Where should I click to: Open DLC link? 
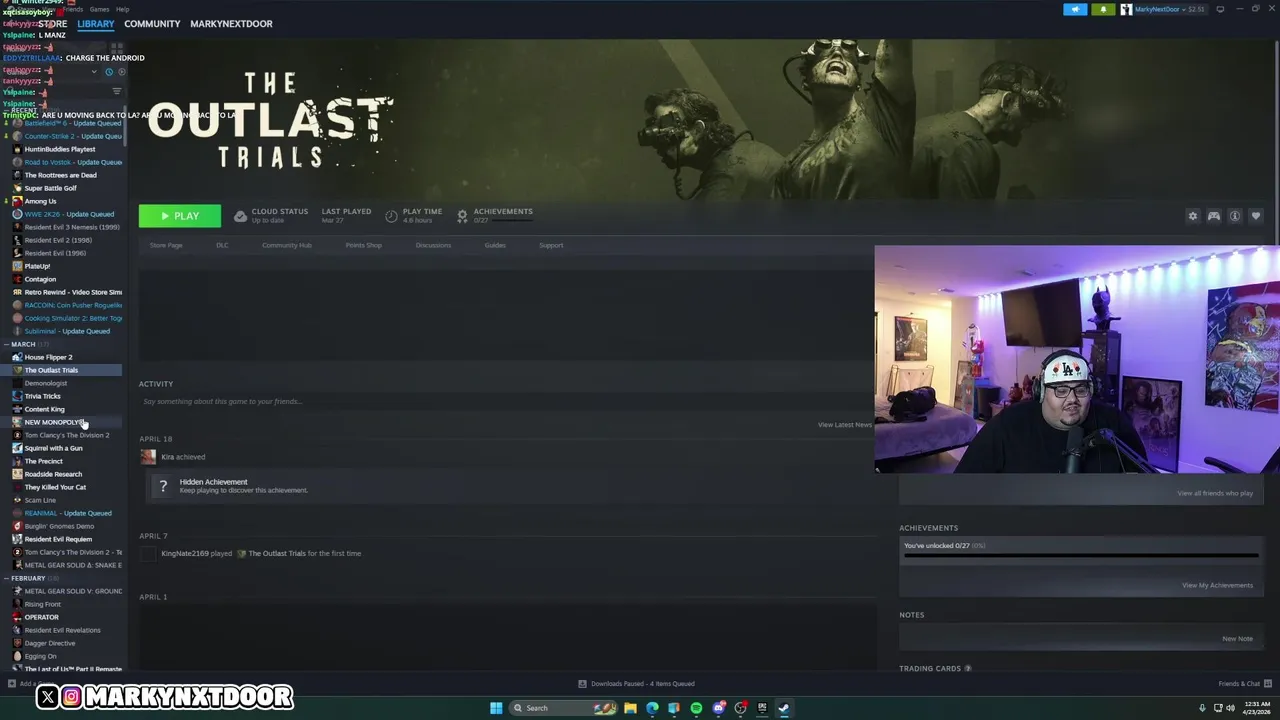(x=222, y=245)
